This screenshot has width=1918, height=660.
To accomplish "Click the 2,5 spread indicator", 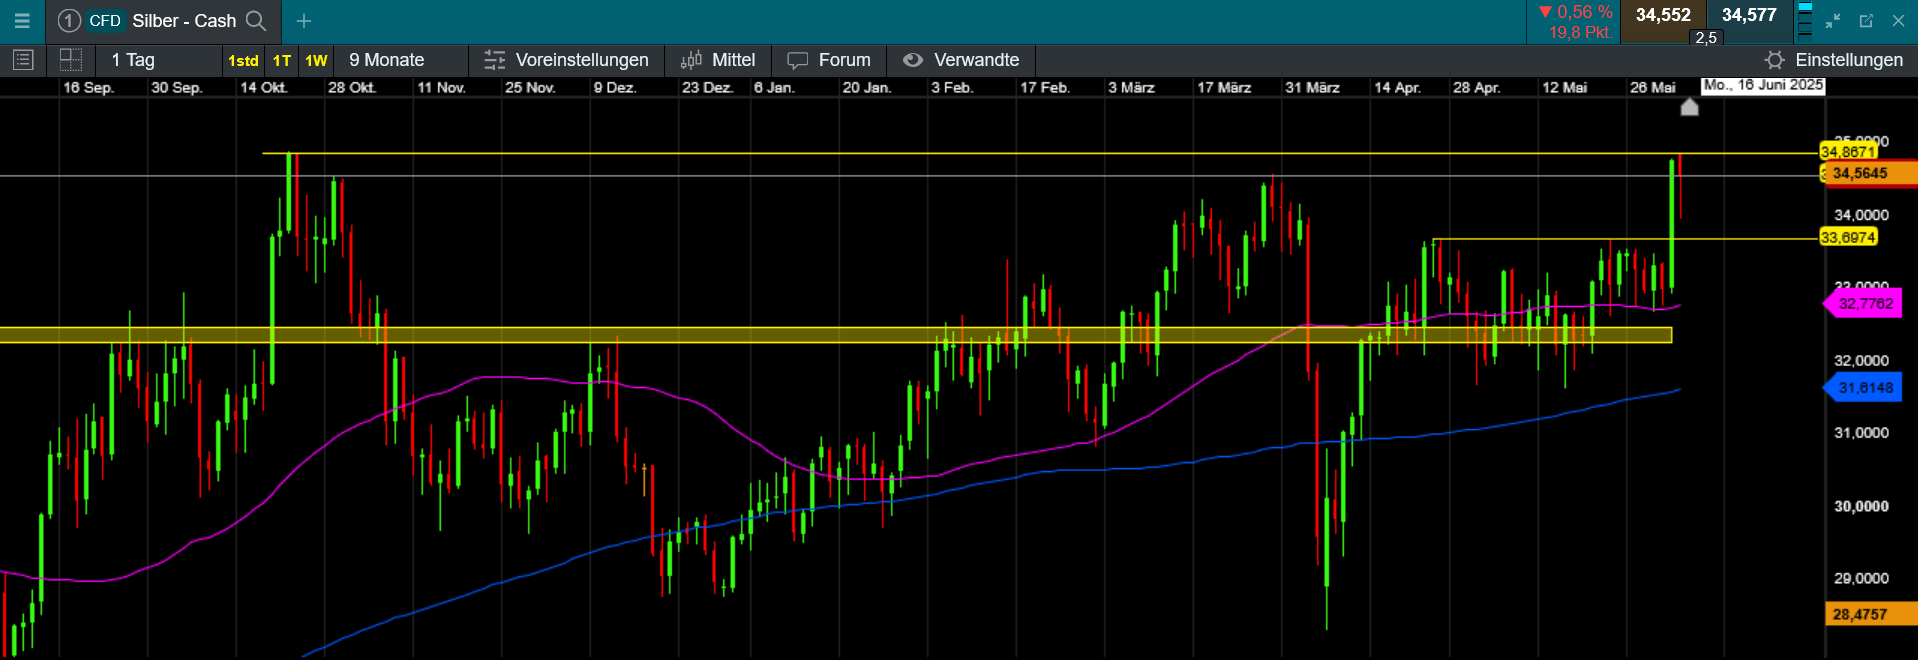I will [x=1706, y=38].
